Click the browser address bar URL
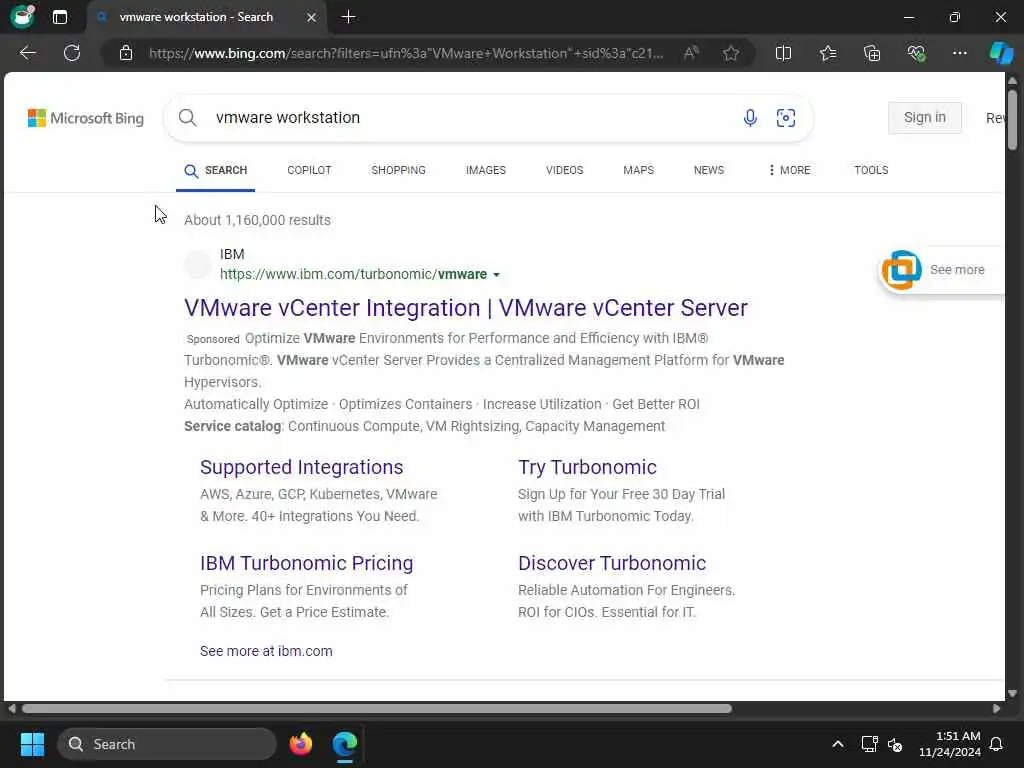 coord(405,53)
